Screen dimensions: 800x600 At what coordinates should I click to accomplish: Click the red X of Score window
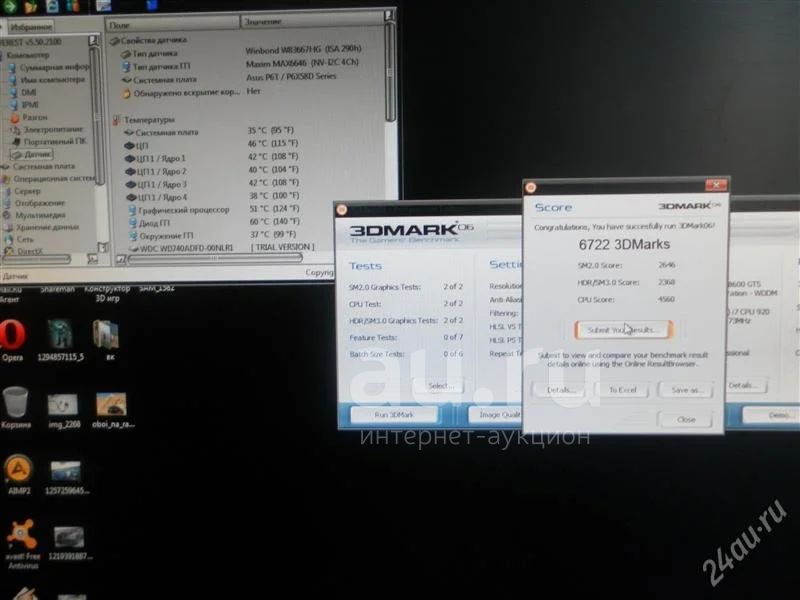716,185
